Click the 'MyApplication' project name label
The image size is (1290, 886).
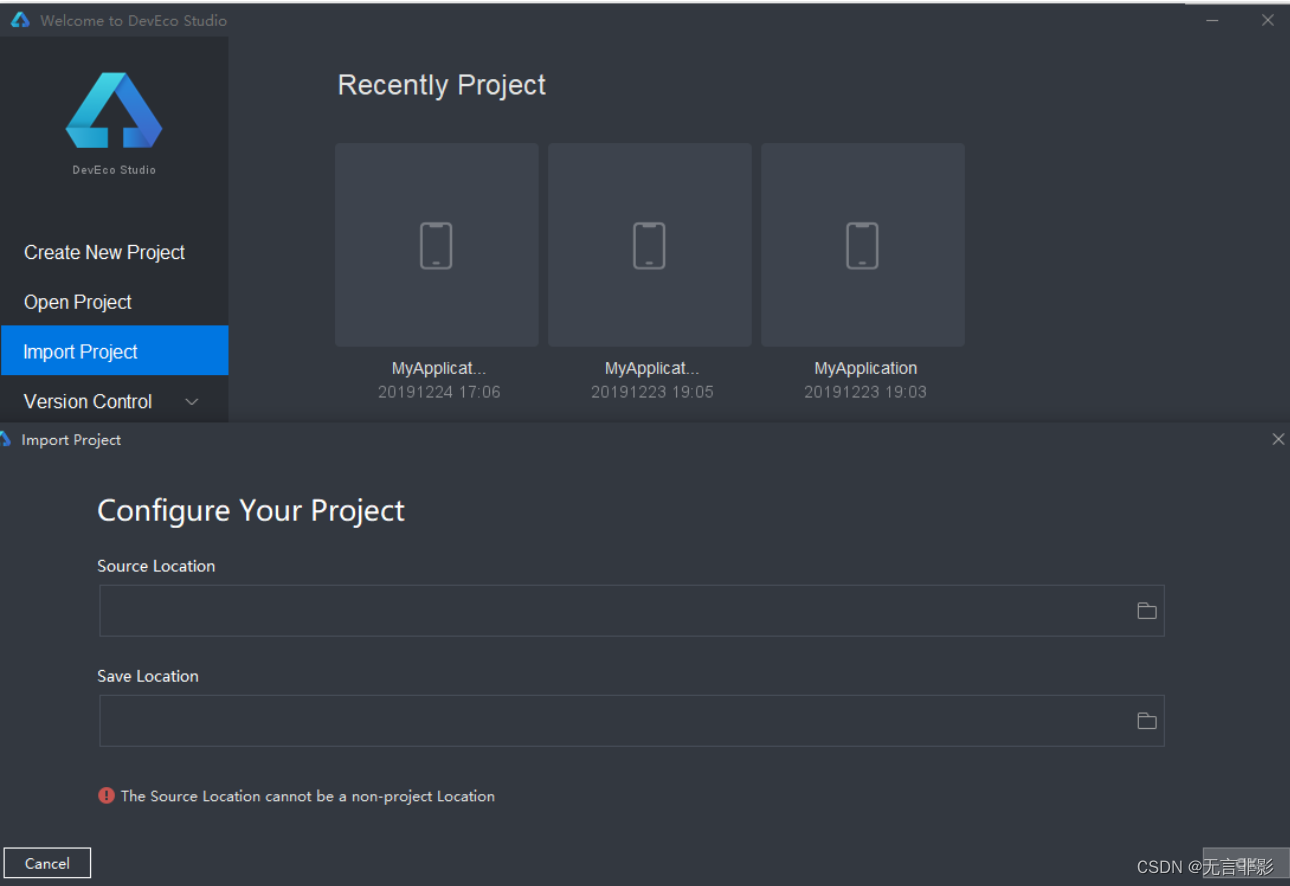point(866,368)
